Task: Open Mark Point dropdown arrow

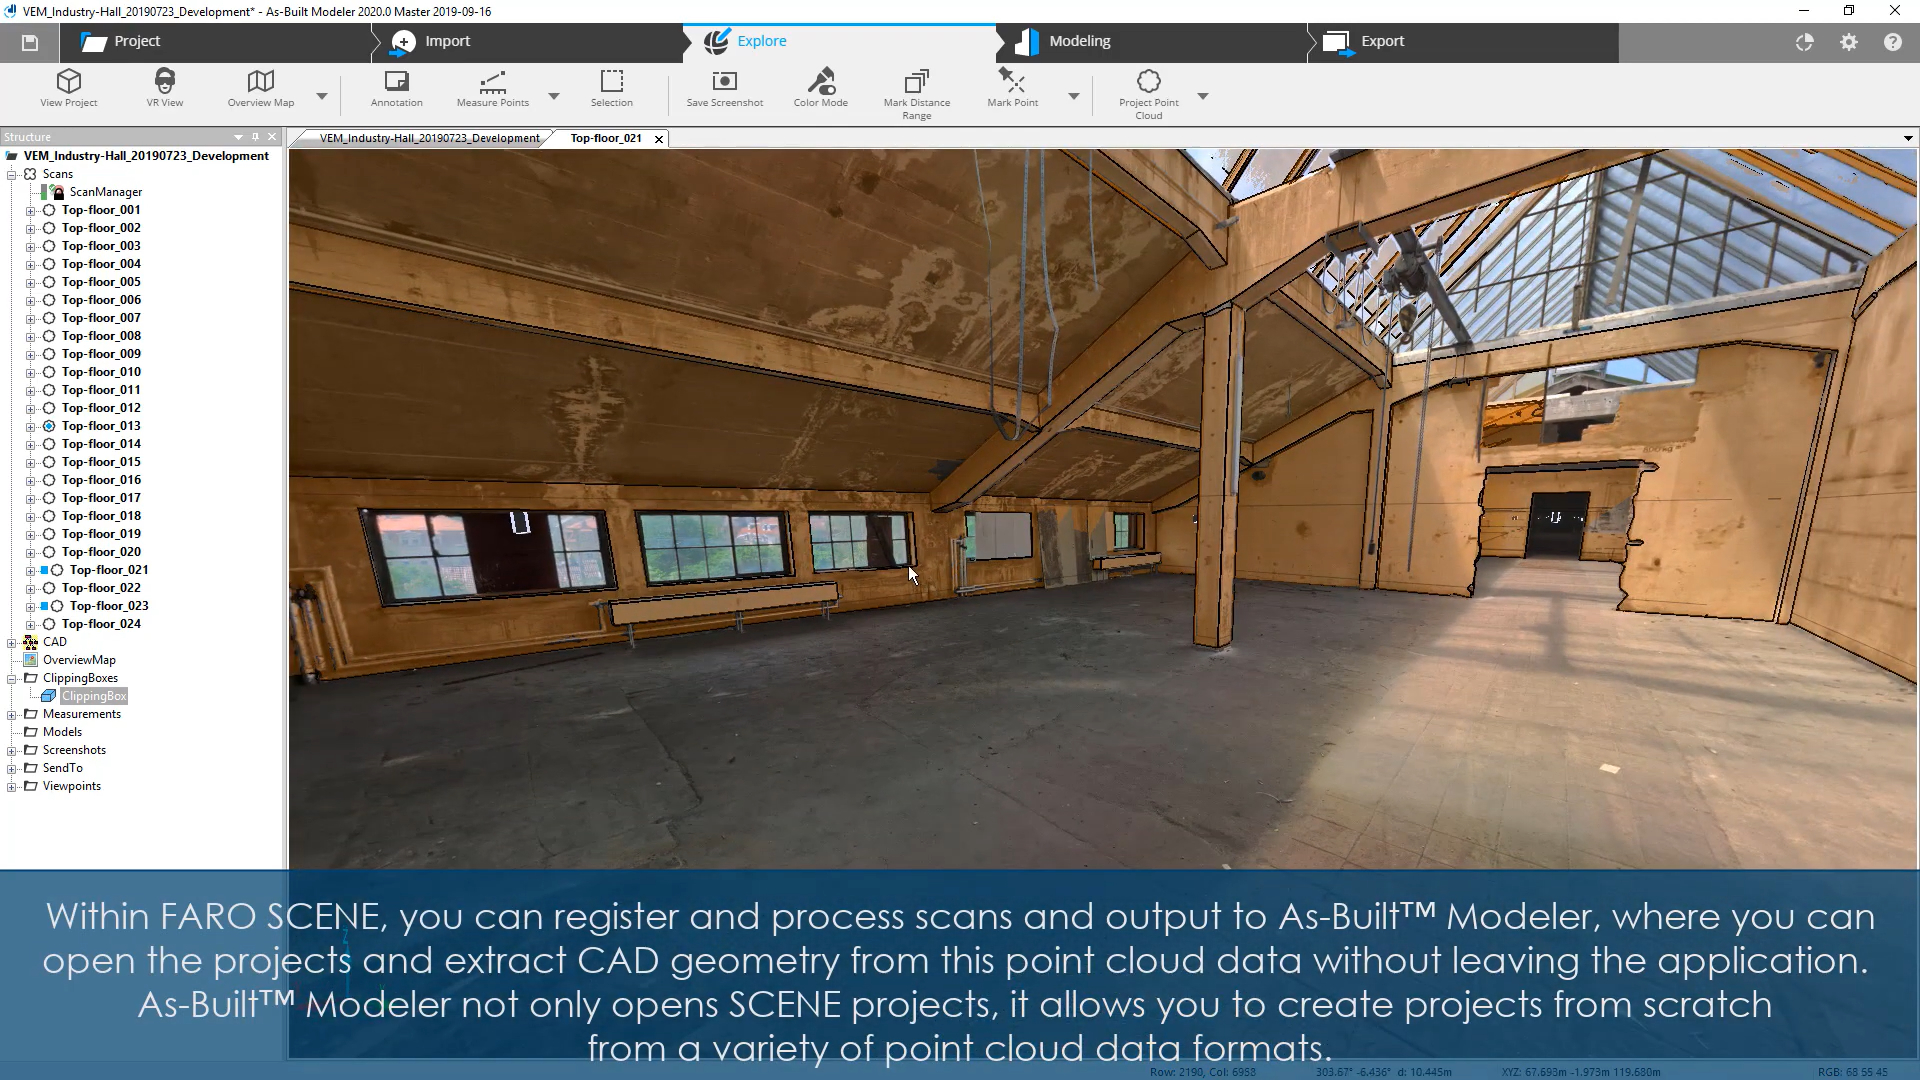Action: 1073,96
